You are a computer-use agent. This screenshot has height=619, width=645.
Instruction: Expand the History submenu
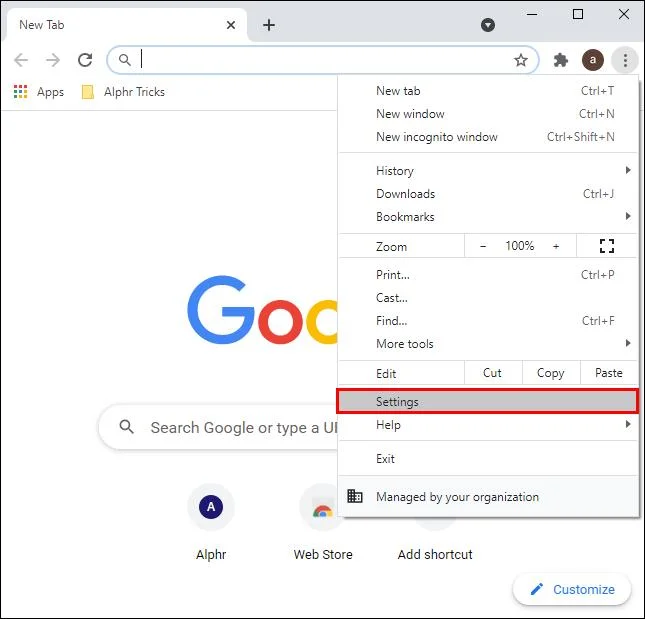tap(488, 170)
